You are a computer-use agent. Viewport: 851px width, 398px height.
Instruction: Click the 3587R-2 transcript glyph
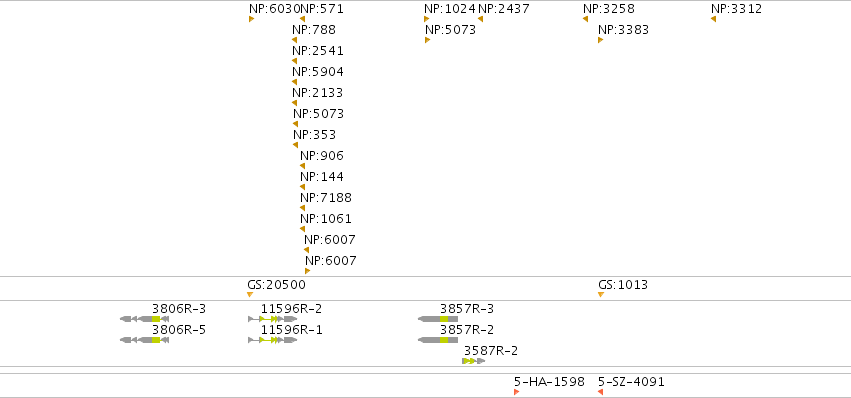click(x=474, y=361)
